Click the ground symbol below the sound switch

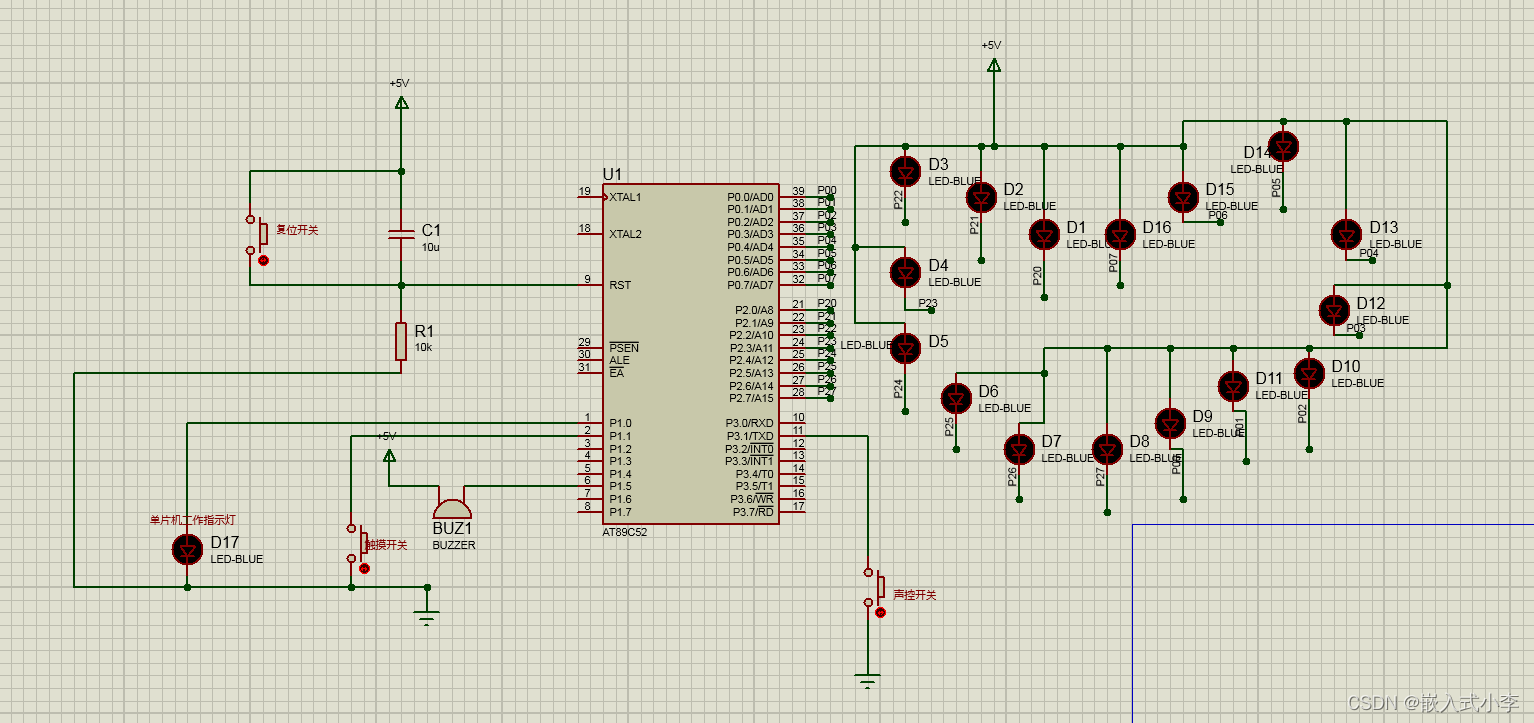tap(867, 683)
